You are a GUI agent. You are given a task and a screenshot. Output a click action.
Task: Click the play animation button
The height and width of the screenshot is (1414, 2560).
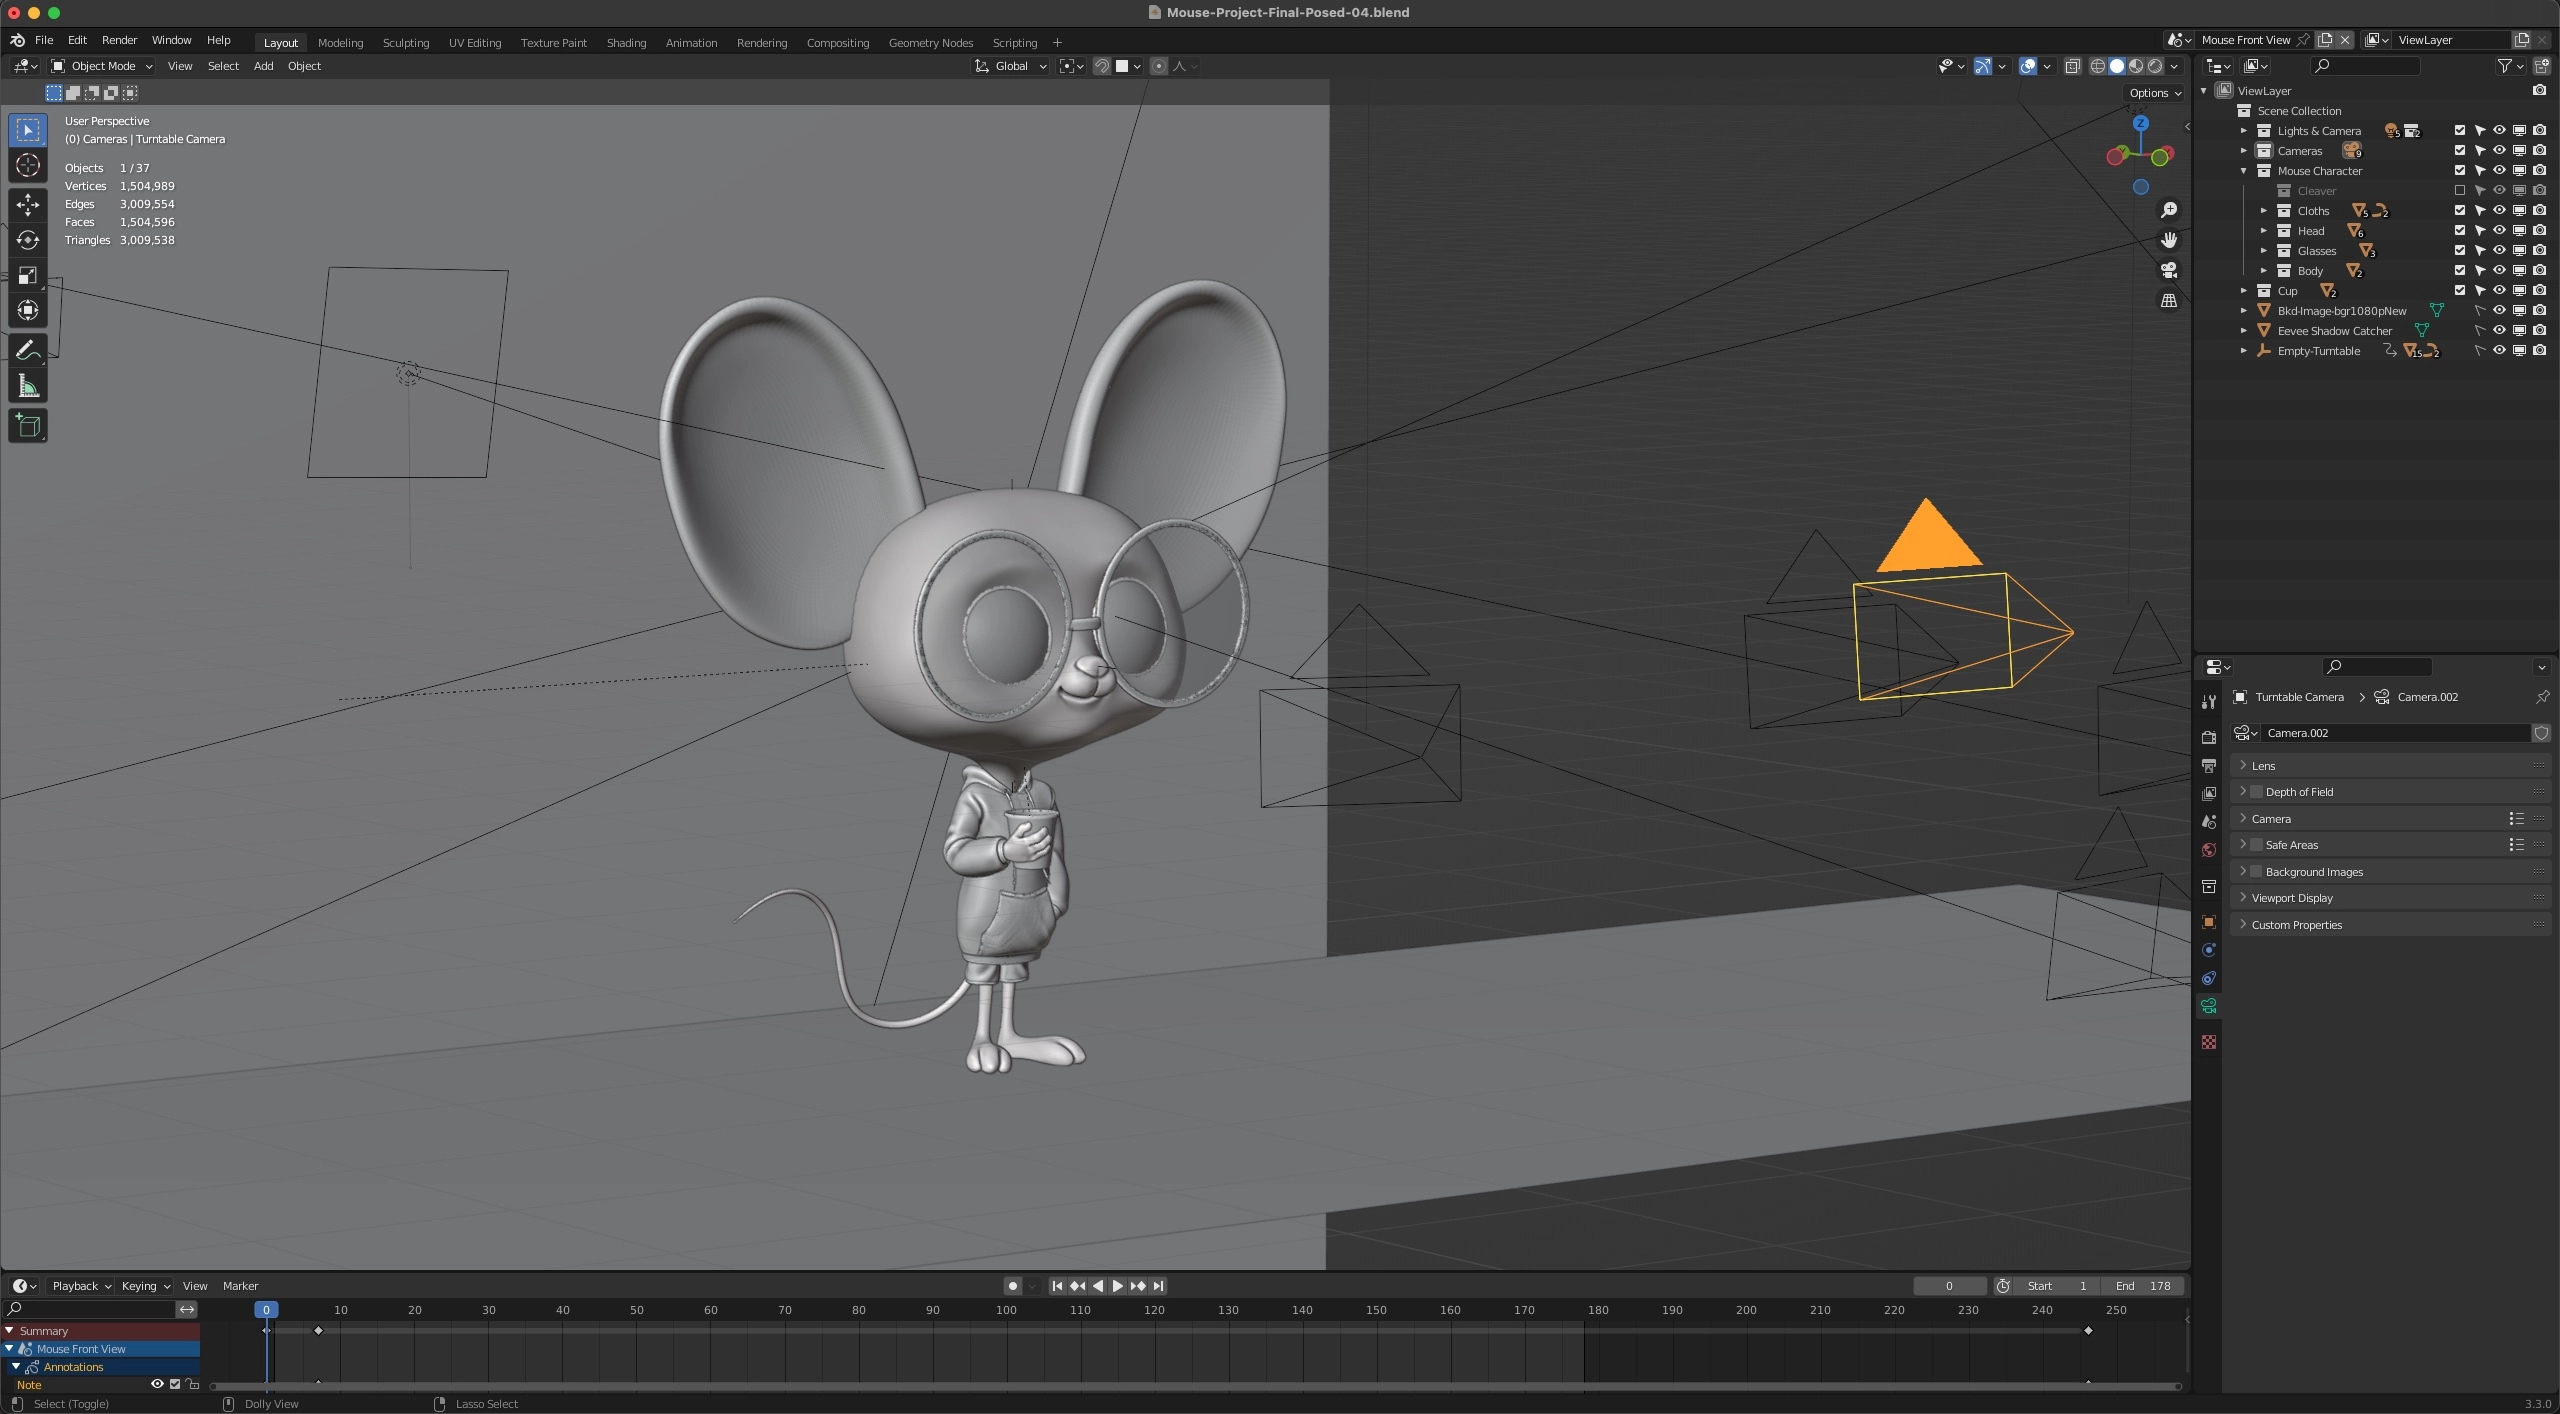[1117, 1286]
